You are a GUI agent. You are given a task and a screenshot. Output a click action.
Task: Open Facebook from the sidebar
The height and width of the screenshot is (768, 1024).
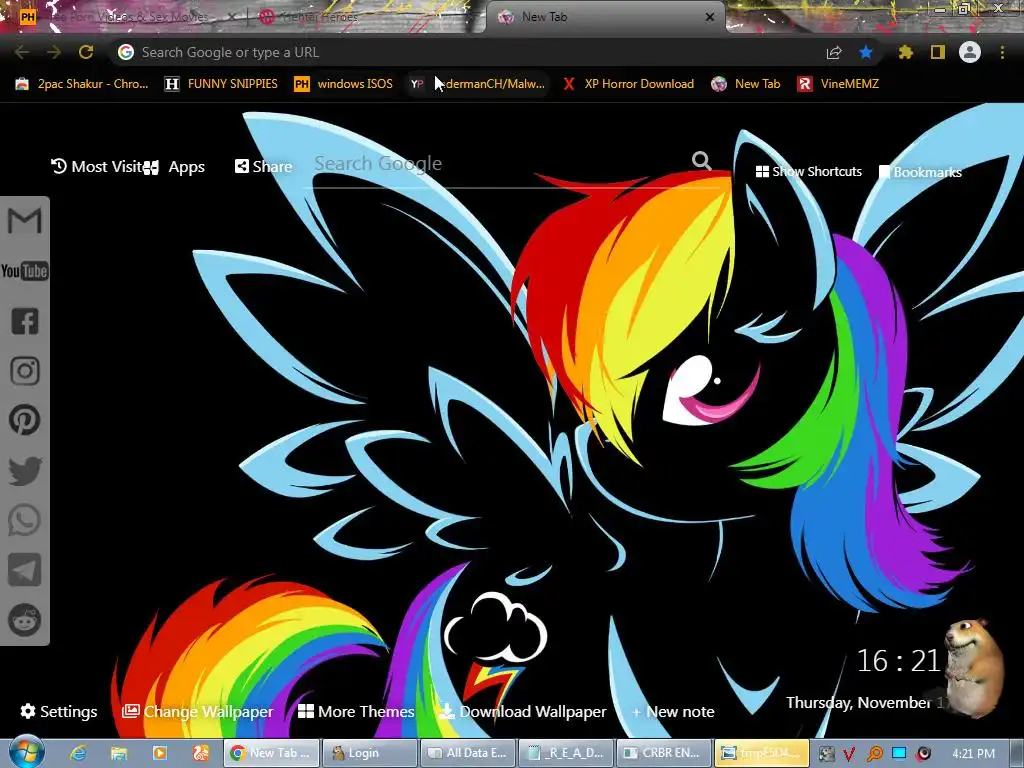(x=25, y=321)
